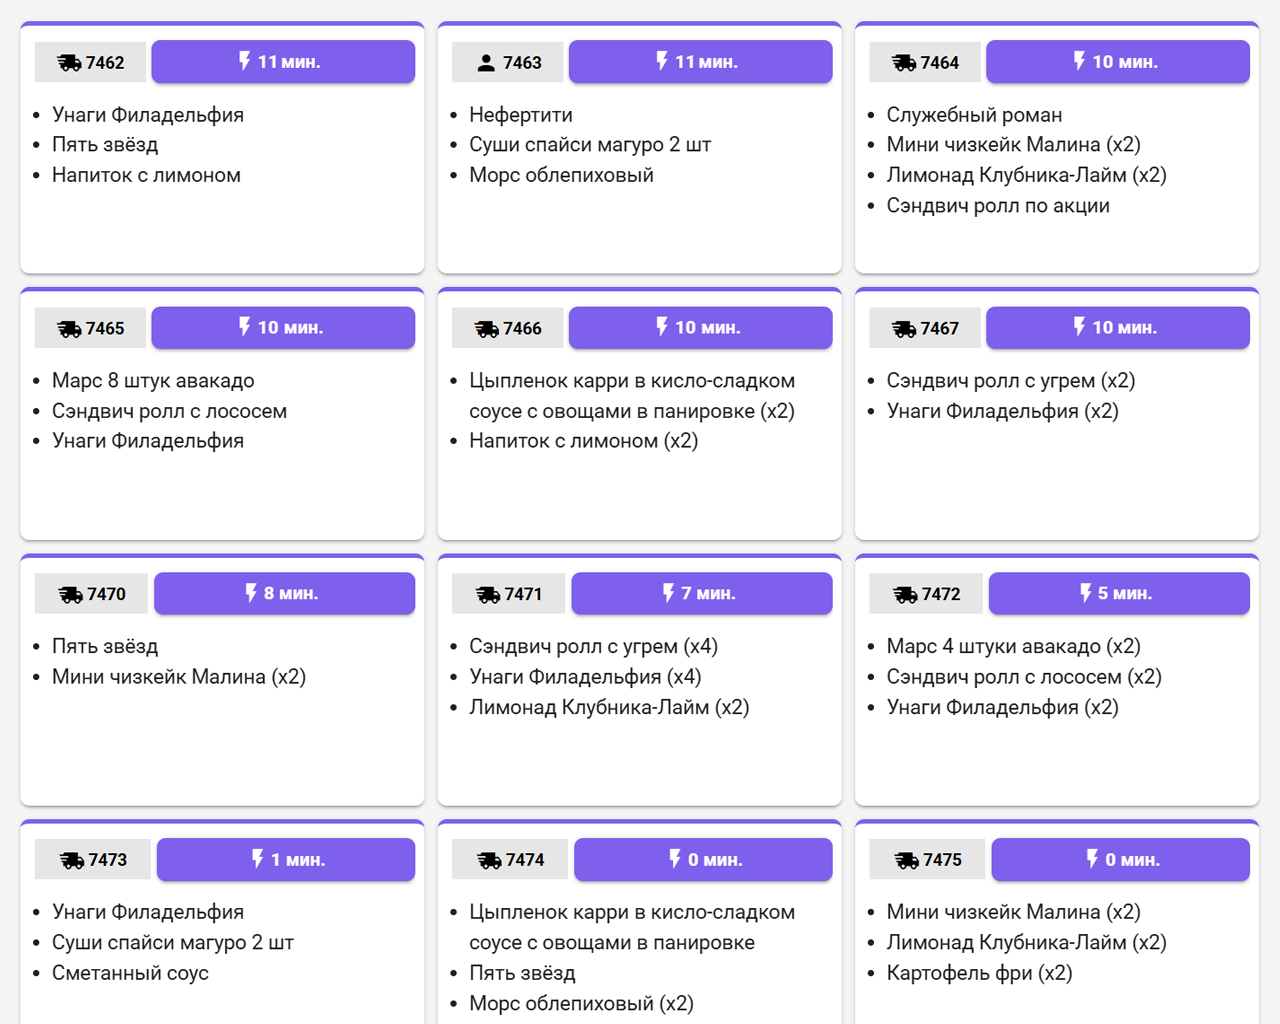Click the pickup person icon on order 7463

[486, 63]
